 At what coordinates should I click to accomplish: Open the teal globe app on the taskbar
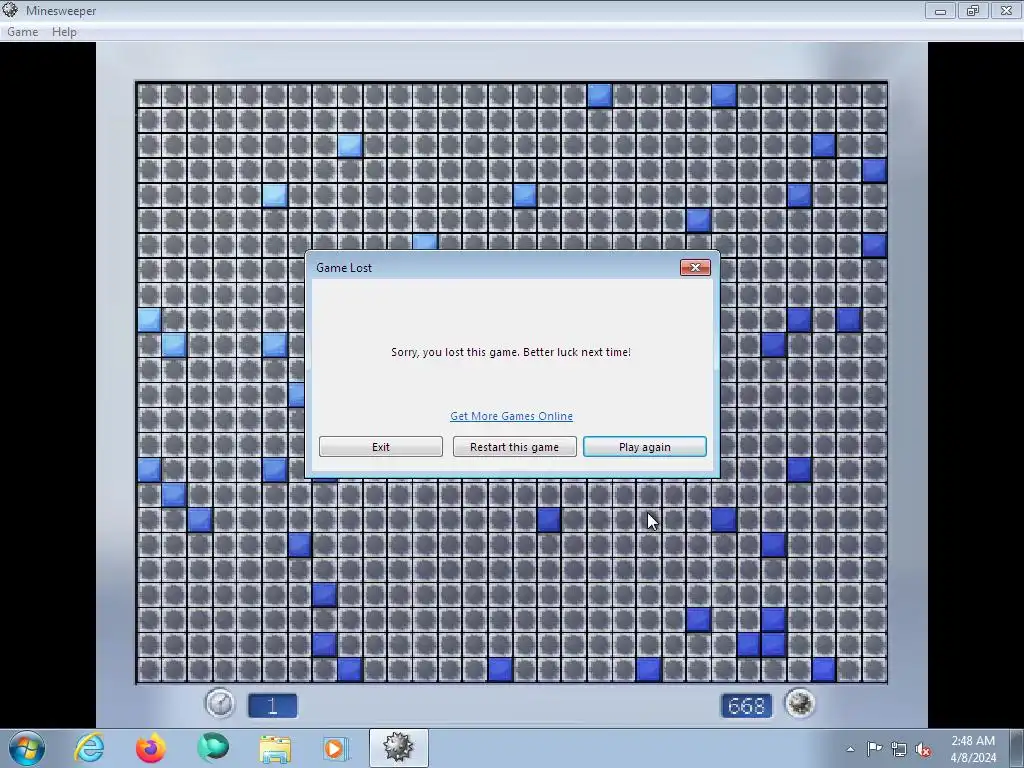[x=213, y=748]
